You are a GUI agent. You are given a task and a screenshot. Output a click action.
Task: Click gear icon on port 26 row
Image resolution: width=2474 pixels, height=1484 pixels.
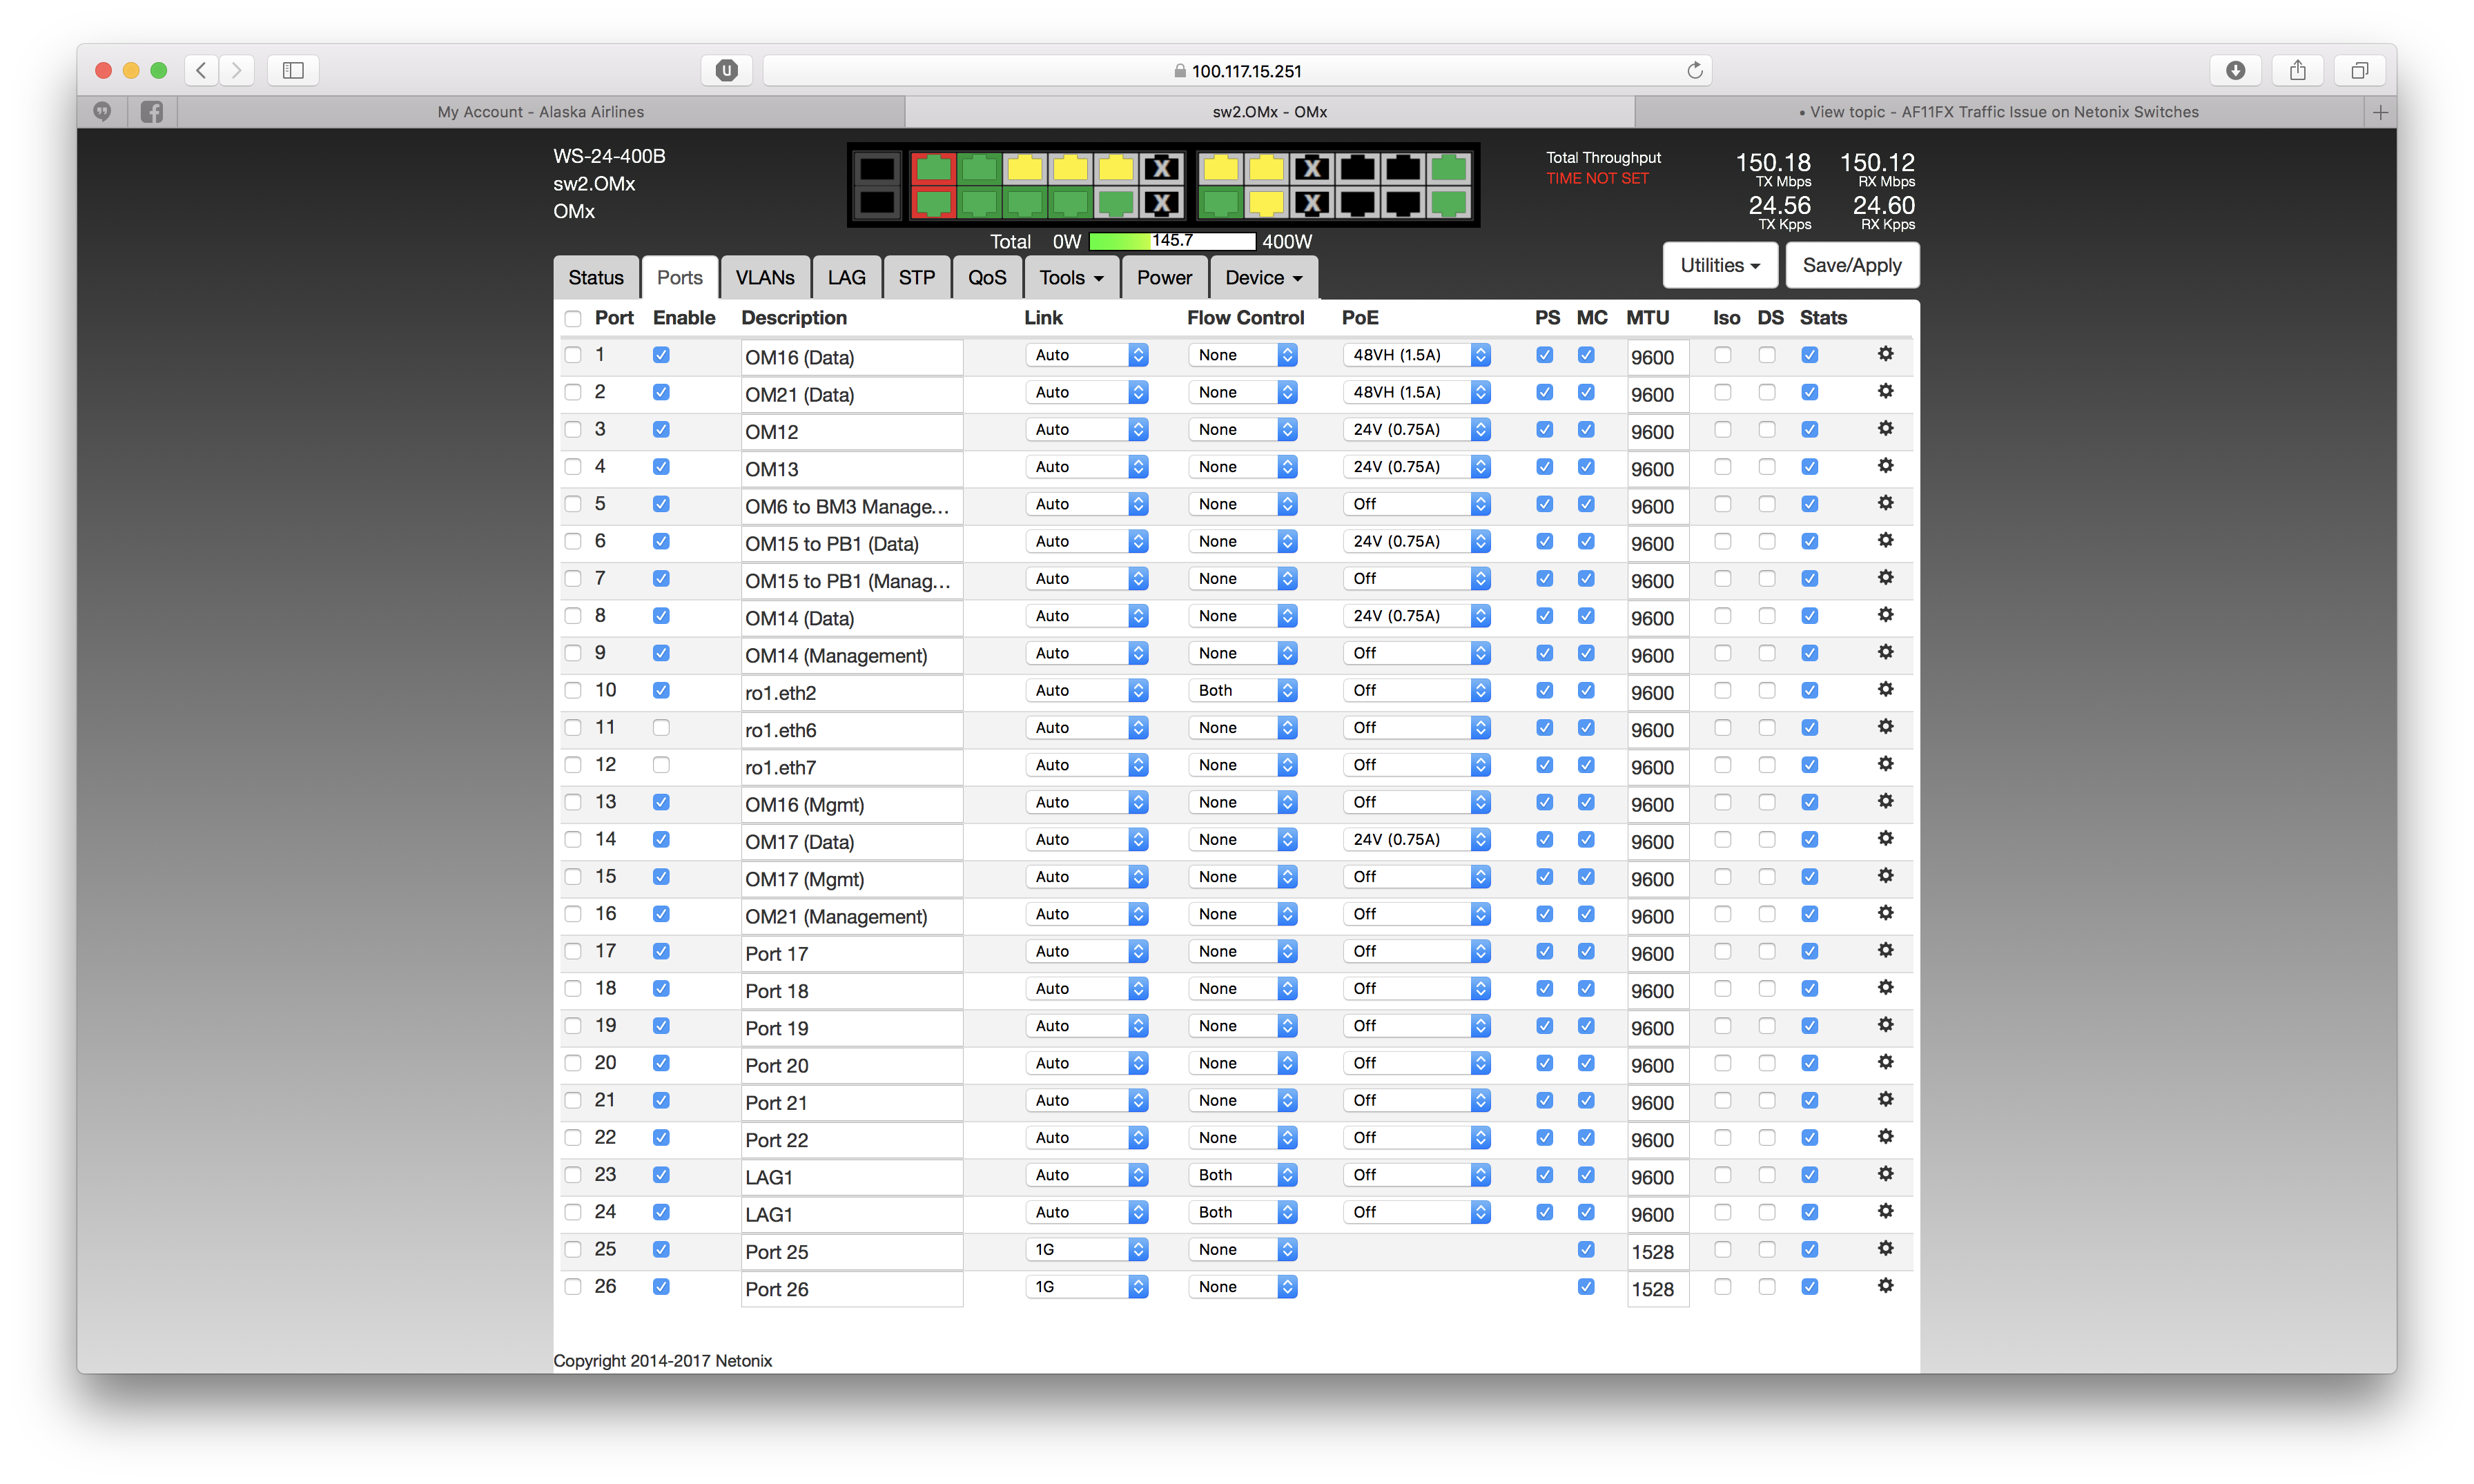1885,1286
